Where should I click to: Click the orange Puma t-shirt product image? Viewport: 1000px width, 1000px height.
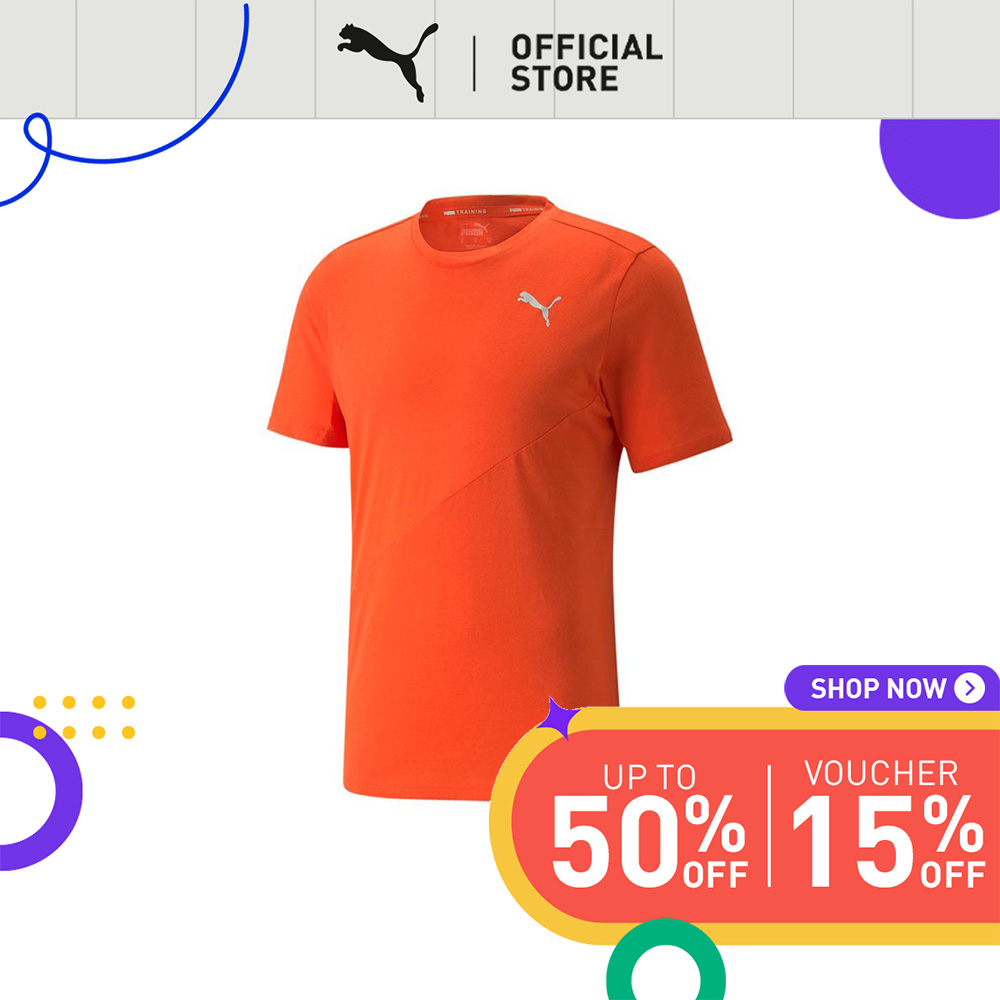pyautogui.click(x=499, y=497)
